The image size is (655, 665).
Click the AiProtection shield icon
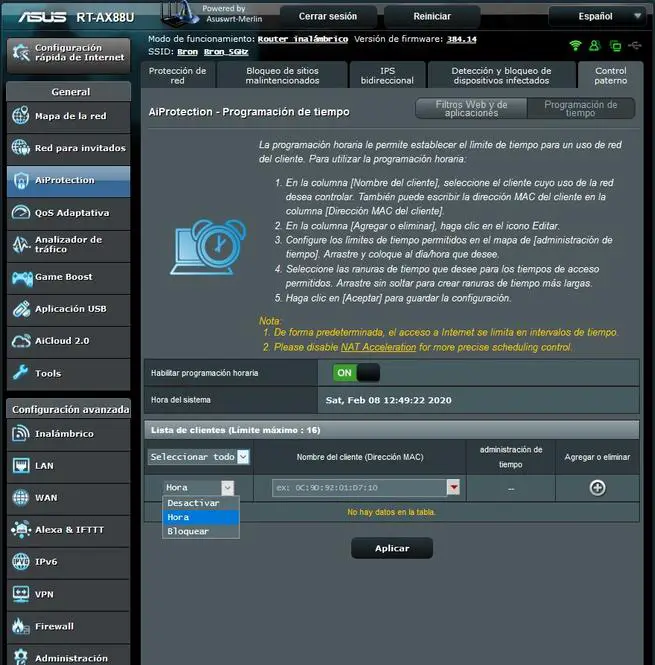[20, 180]
